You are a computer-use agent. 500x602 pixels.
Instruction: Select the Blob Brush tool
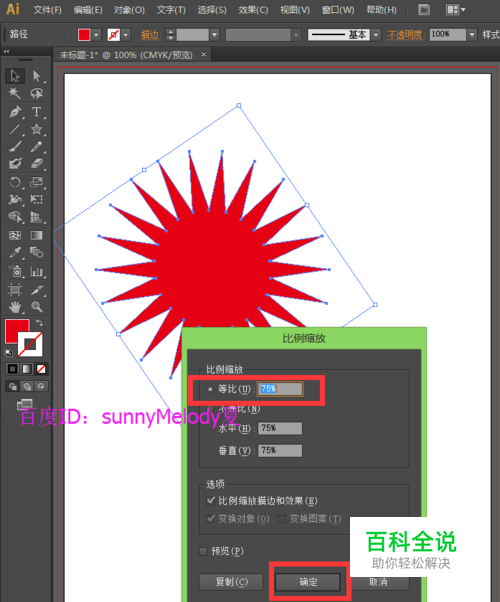[15, 164]
